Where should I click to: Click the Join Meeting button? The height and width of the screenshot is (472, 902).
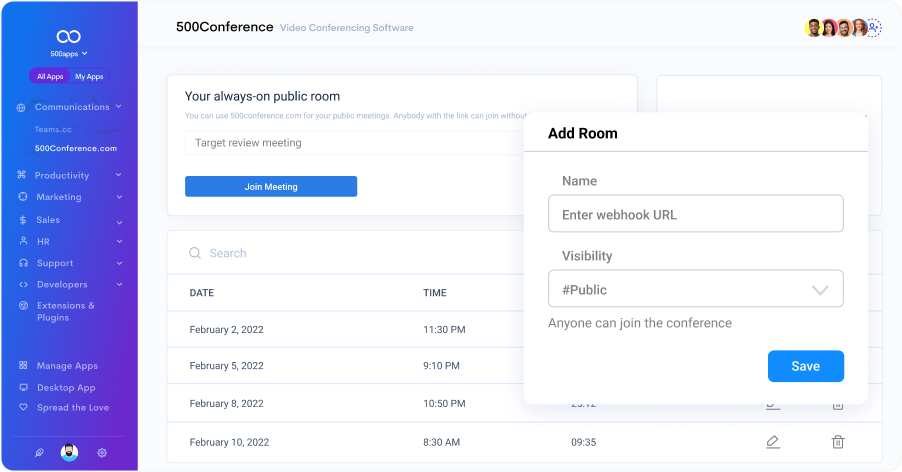[x=271, y=187]
